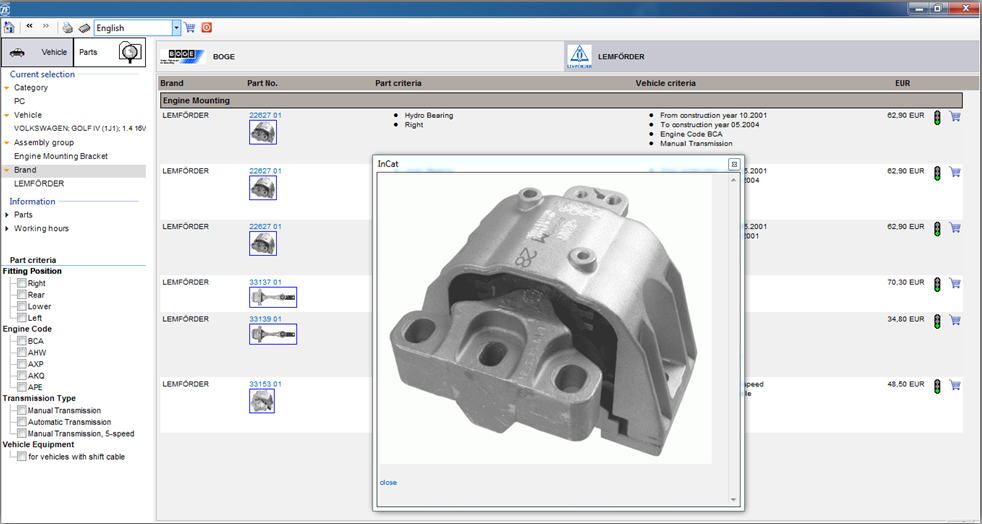Open the shopping cart in the toolbar
Viewport: 982px width, 524px height.
190,28
